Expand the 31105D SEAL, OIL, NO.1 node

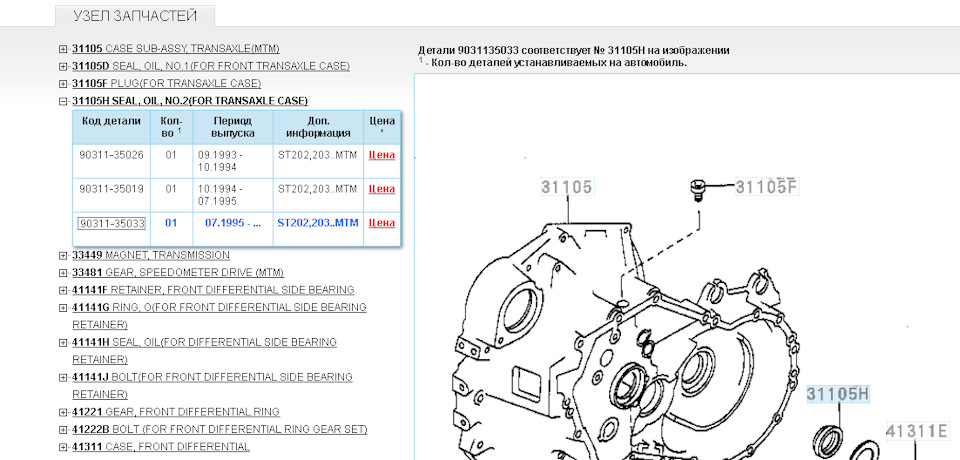pyautogui.click(x=63, y=66)
